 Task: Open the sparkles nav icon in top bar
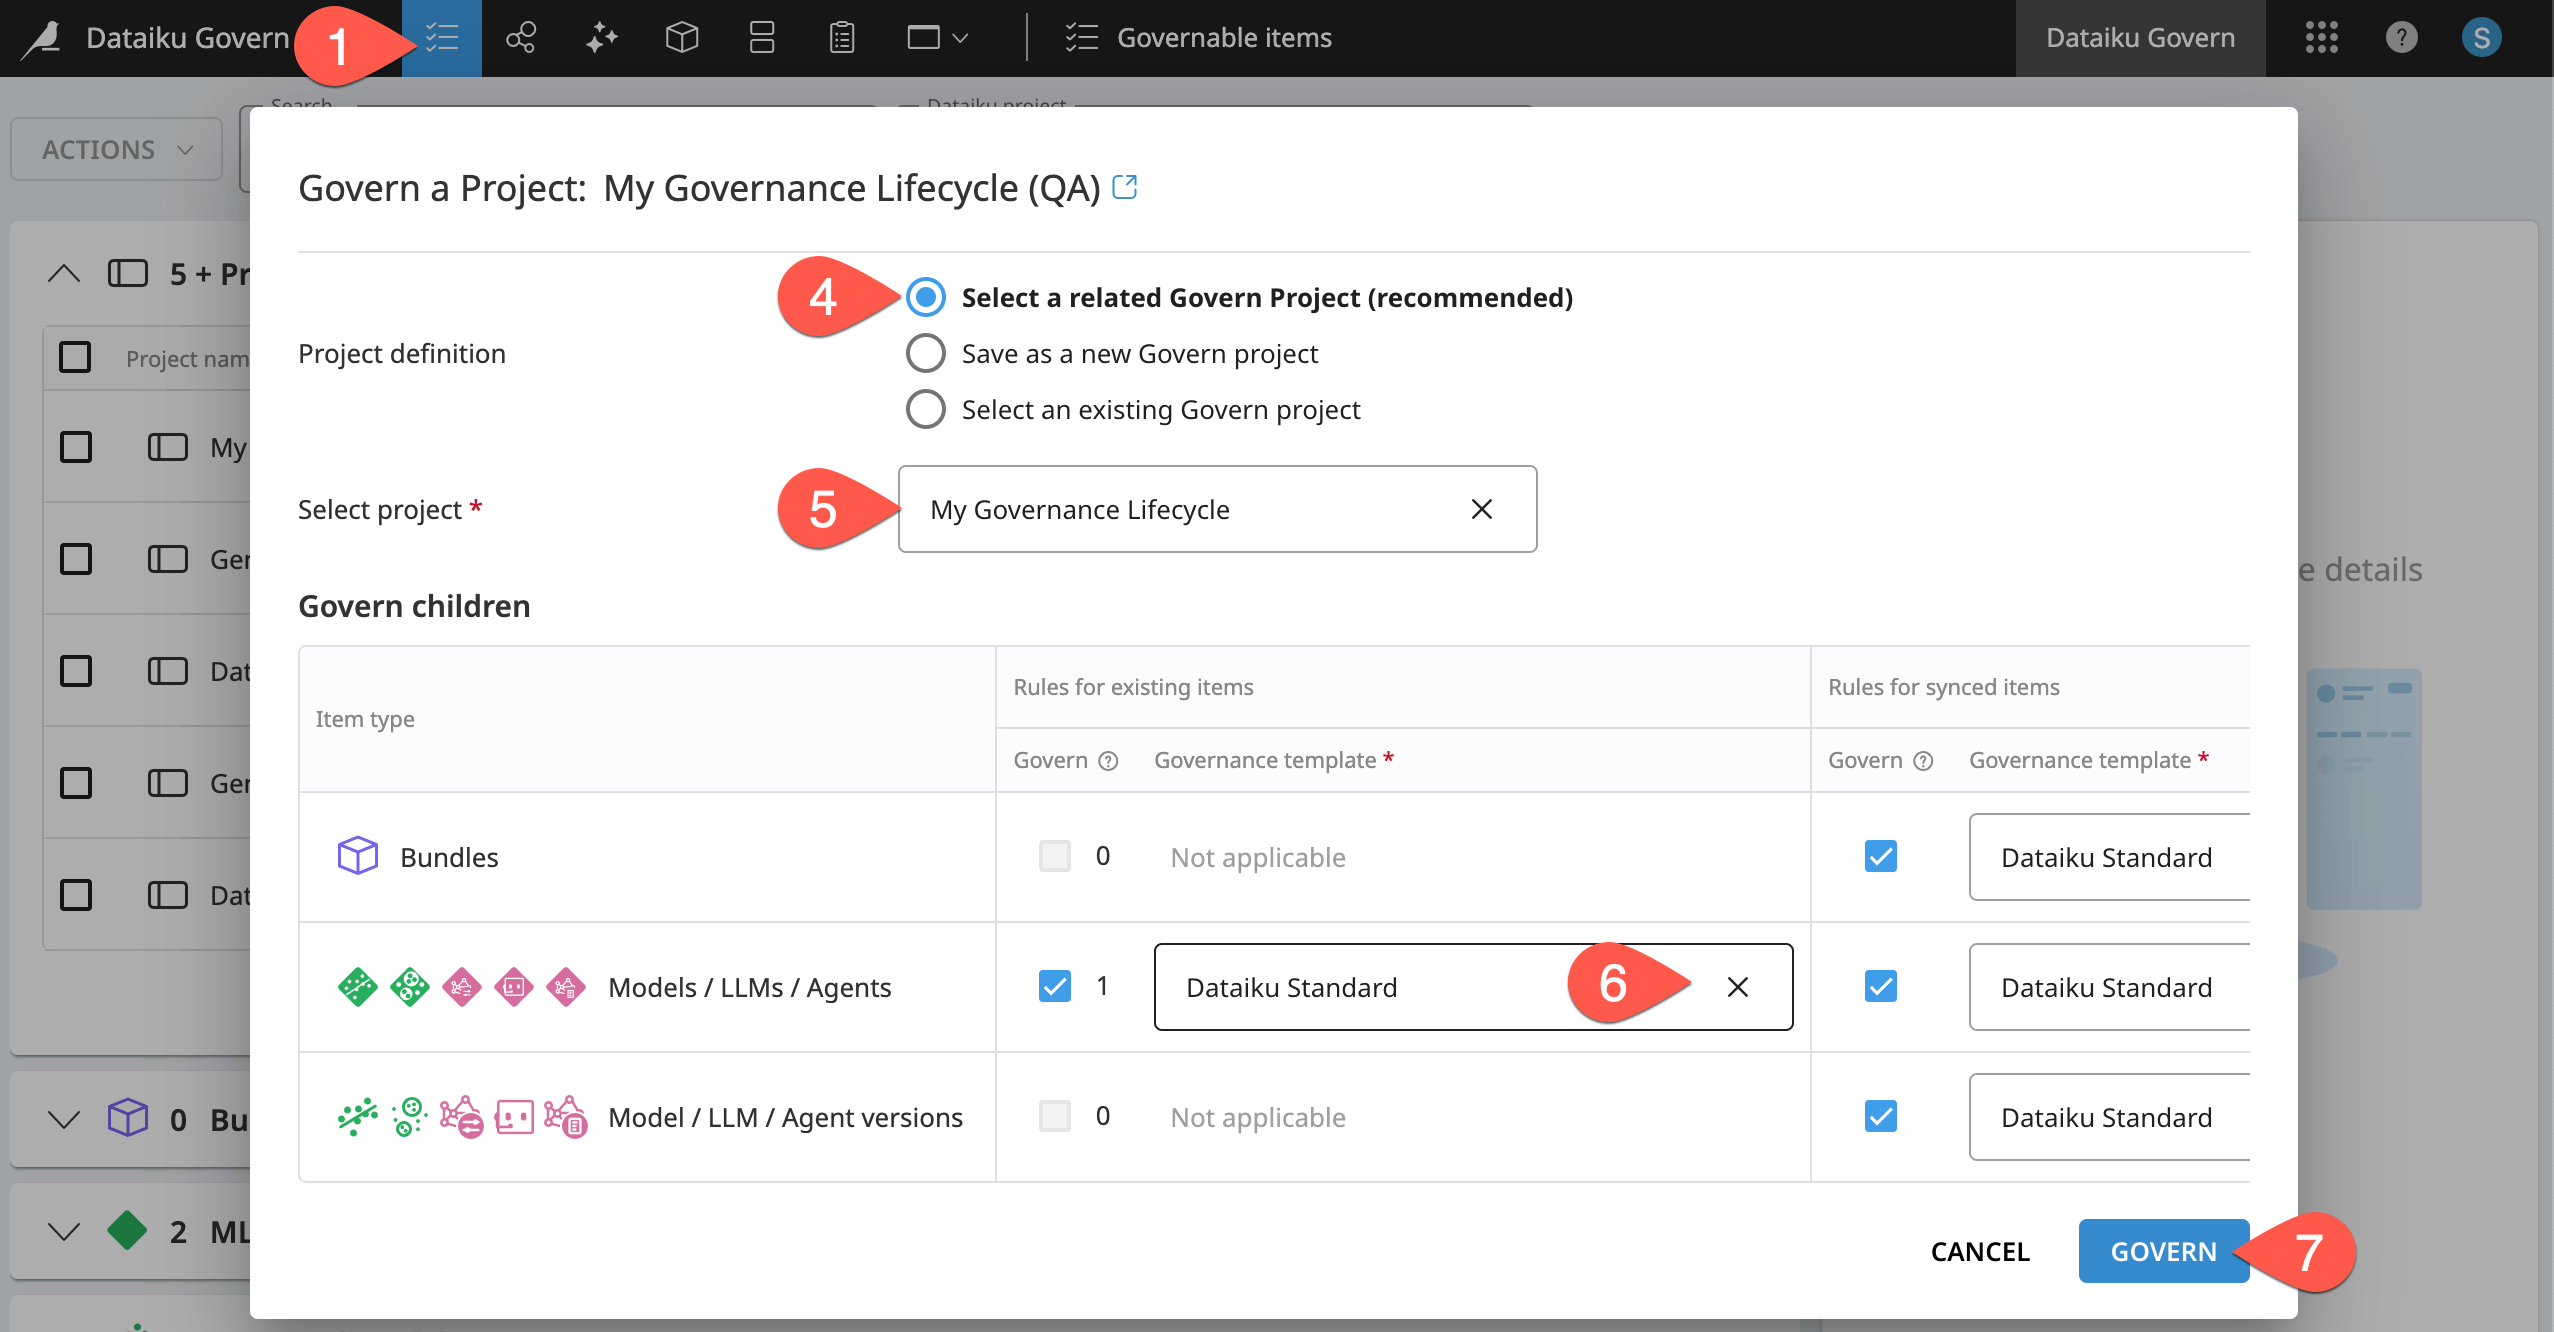tap(601, 38)
